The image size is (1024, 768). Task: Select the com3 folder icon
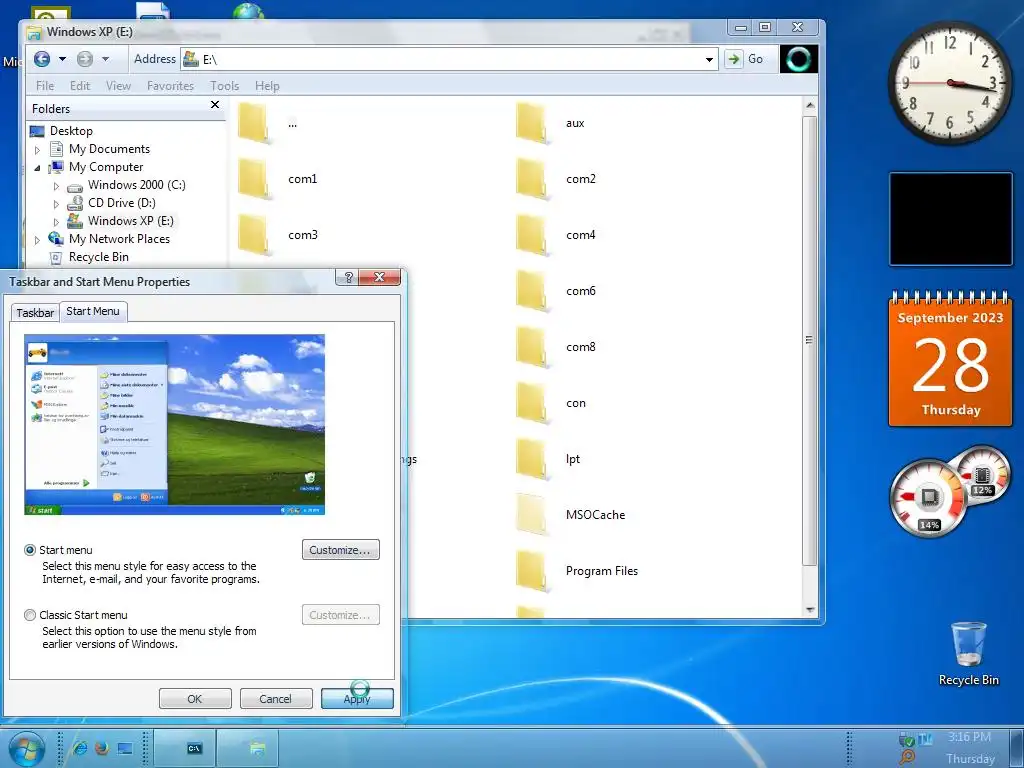254,234
